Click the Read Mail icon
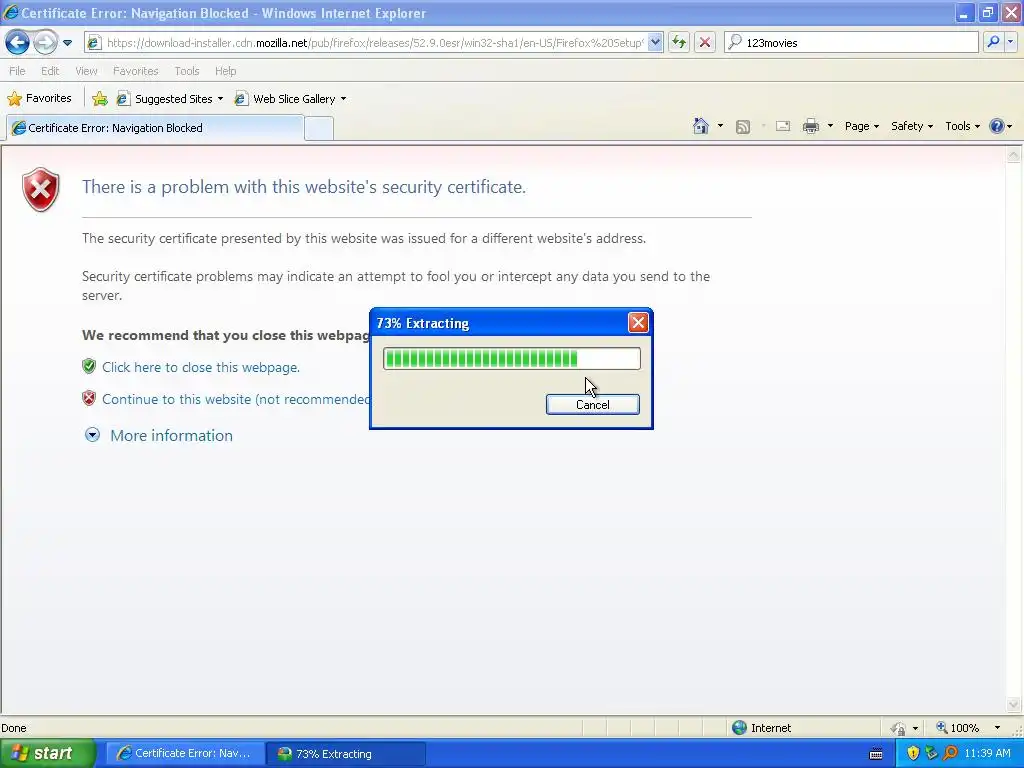 tap(782, 126)
